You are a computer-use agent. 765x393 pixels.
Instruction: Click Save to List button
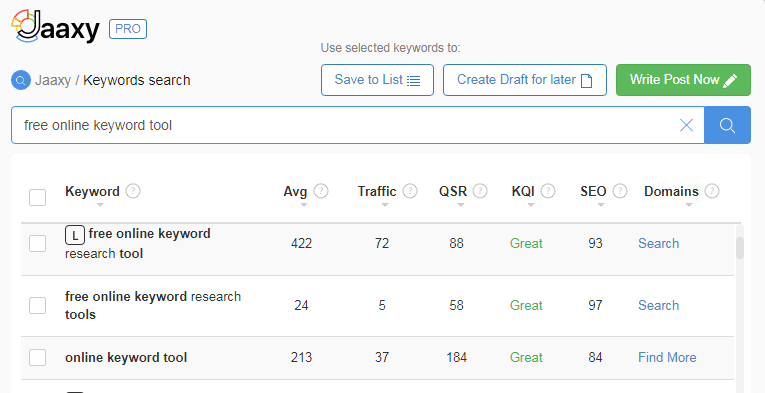[x=377, y=80]
